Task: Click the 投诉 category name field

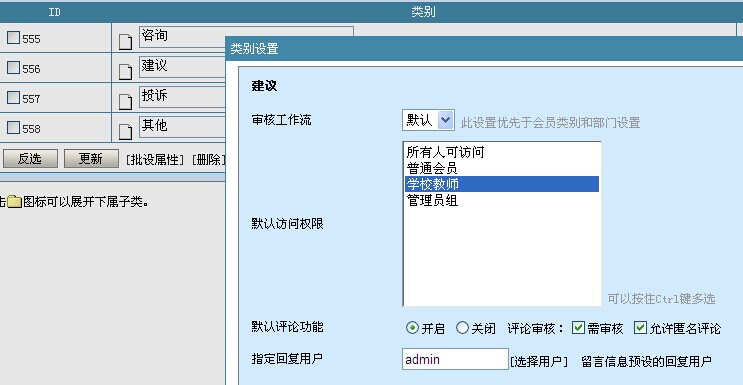Action: [x=182, y=96]
